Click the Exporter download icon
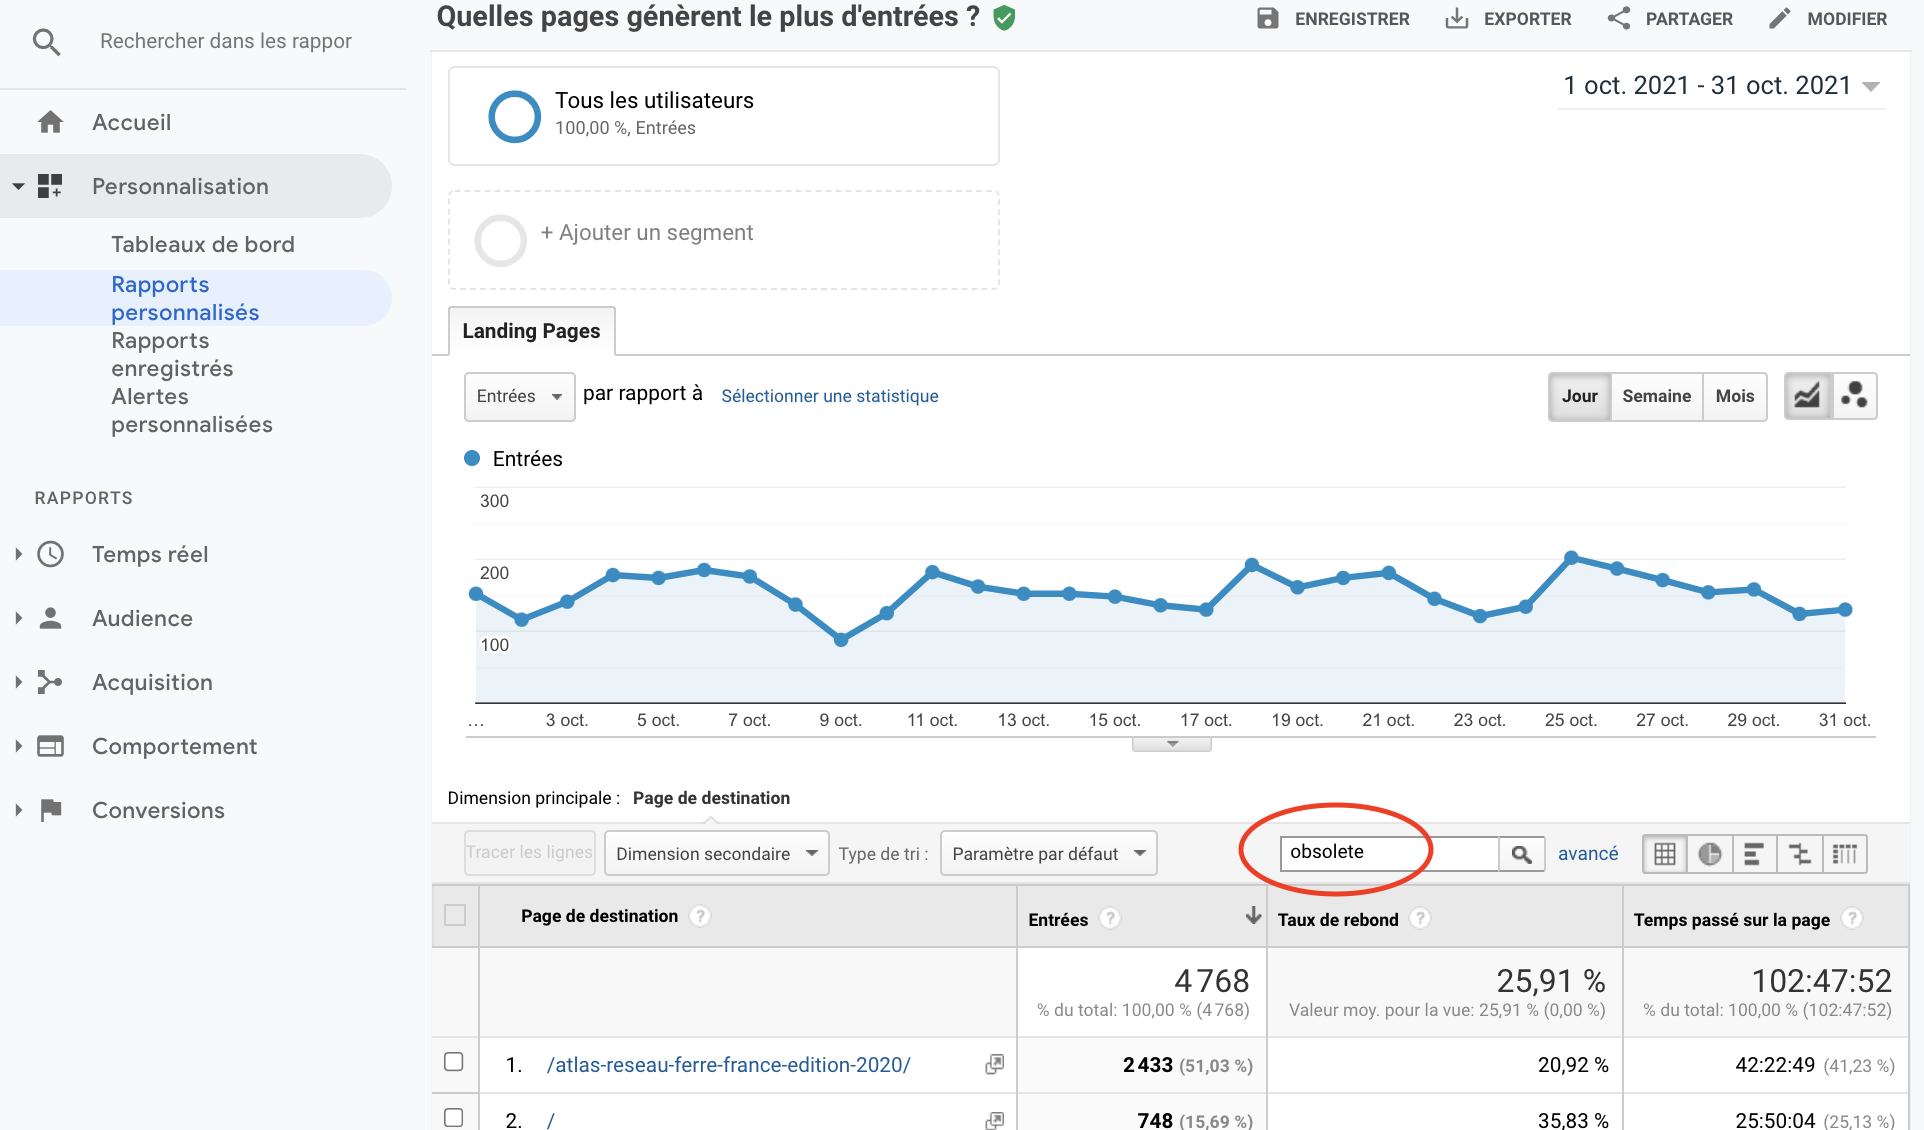1924x1130 pixels. coord(1457,19)
